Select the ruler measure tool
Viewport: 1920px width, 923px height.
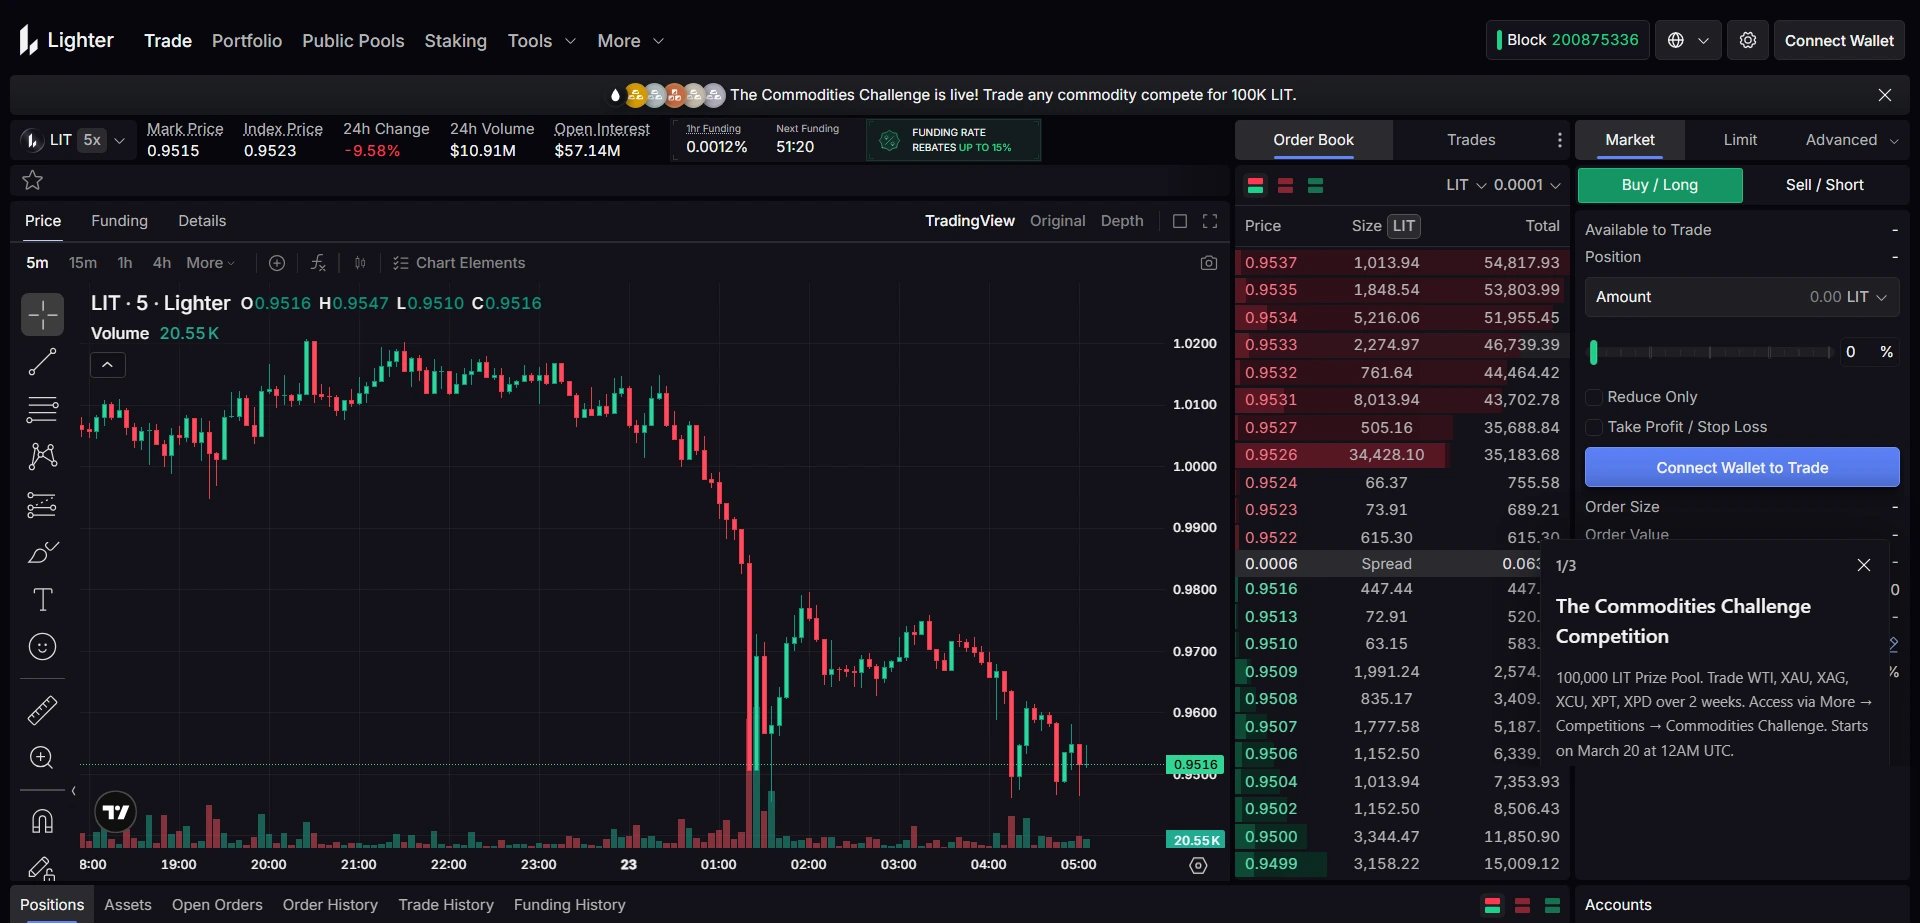[42, 711]
